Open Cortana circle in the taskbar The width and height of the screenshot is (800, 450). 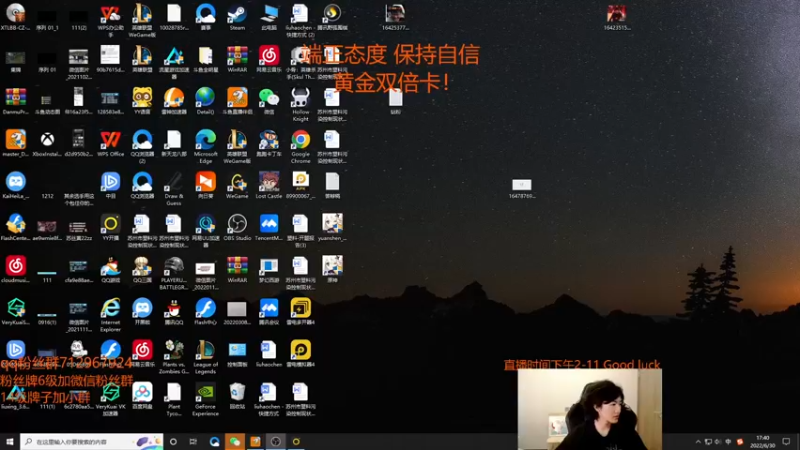pyautogui.click(x=173, y=441)
